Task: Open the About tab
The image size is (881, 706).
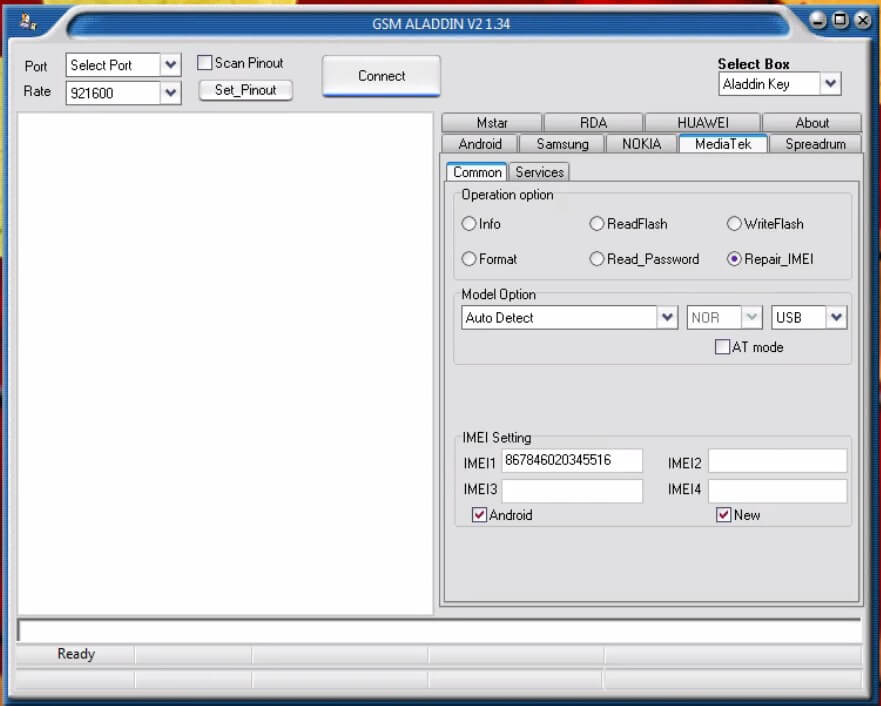Action: pos(814,121)
